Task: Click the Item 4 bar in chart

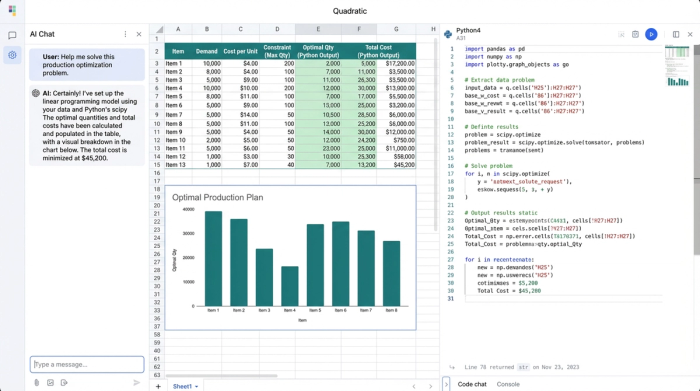Action: pos(290,286)
